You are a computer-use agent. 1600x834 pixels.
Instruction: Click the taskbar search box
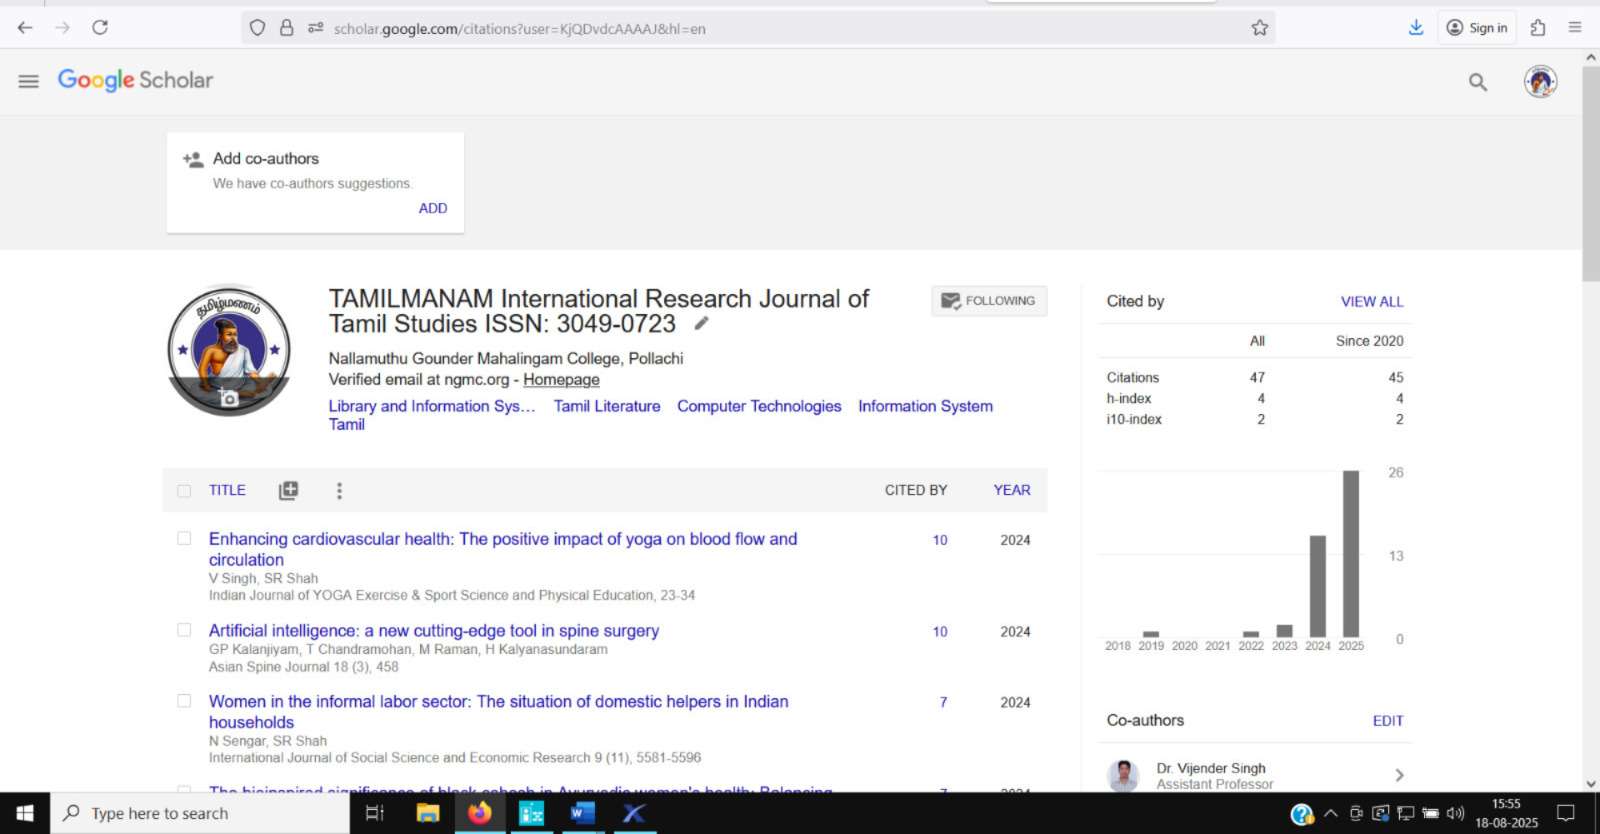200,813
